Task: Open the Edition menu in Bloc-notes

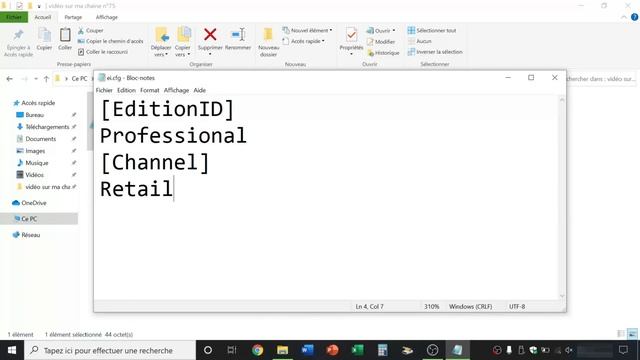Action: click(x=126, y=90)
